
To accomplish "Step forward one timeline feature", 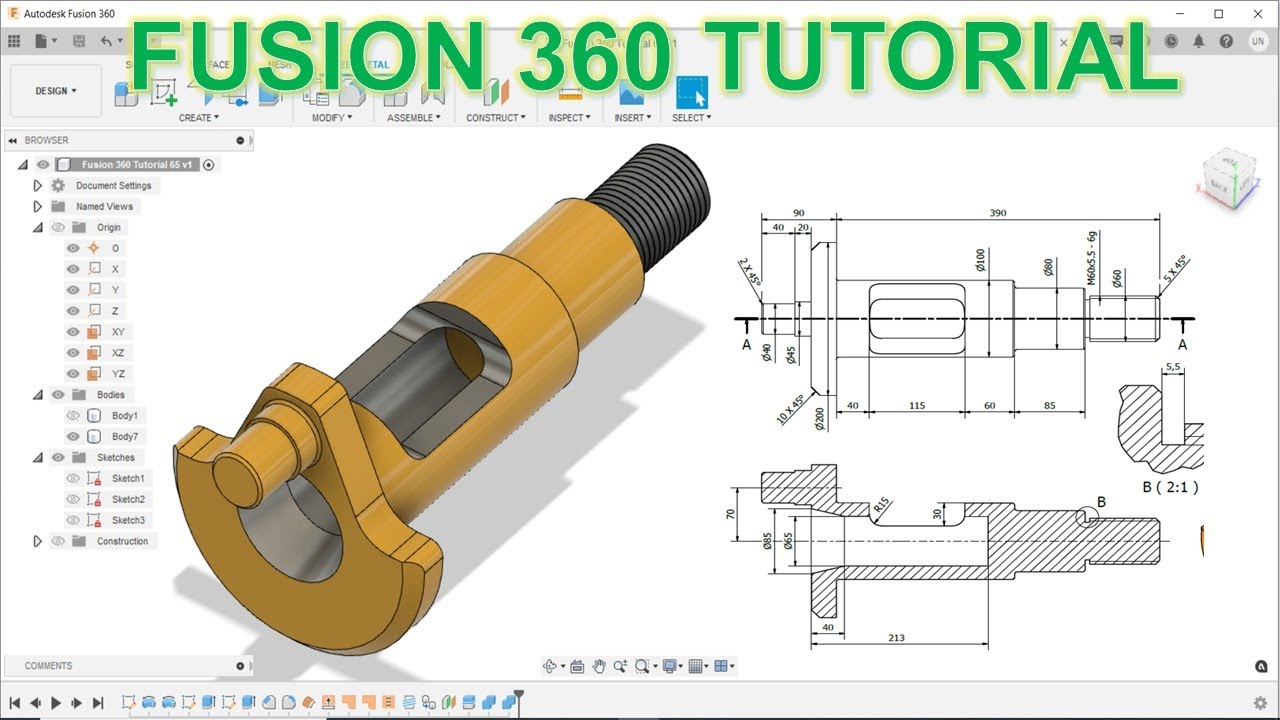I will [77, 703].
